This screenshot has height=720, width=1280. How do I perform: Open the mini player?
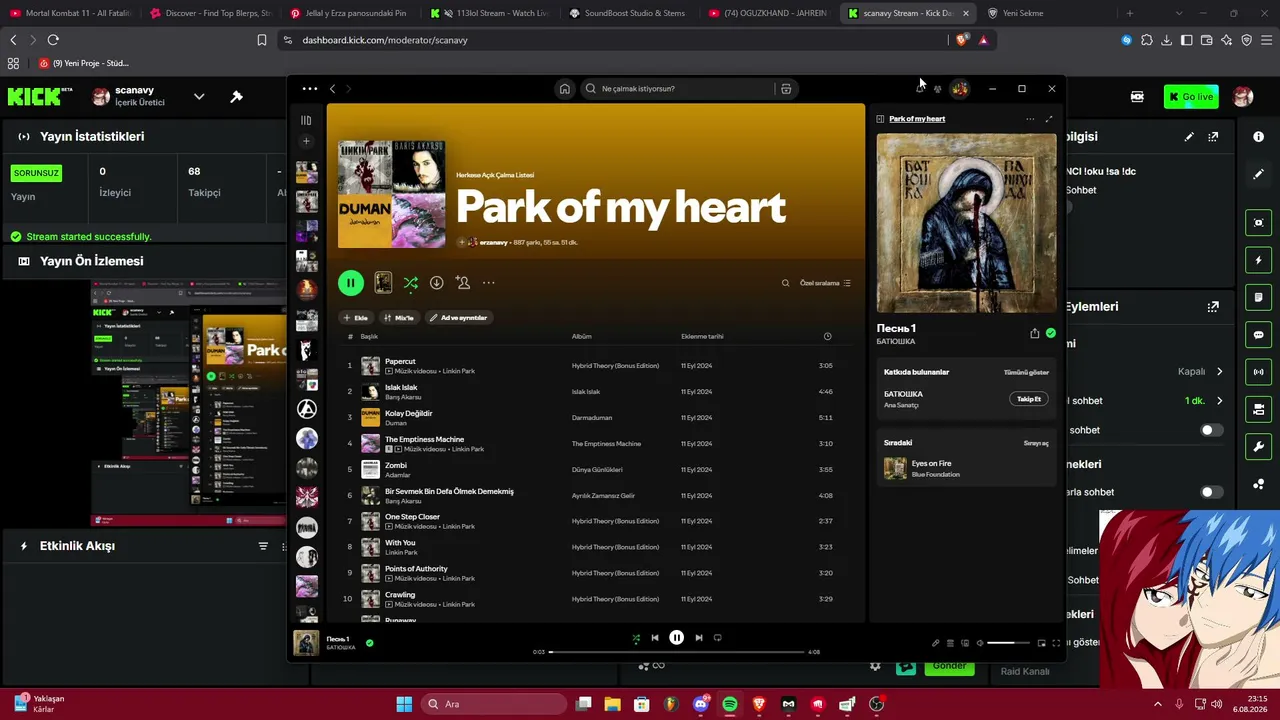click(x=1041, y=643)
